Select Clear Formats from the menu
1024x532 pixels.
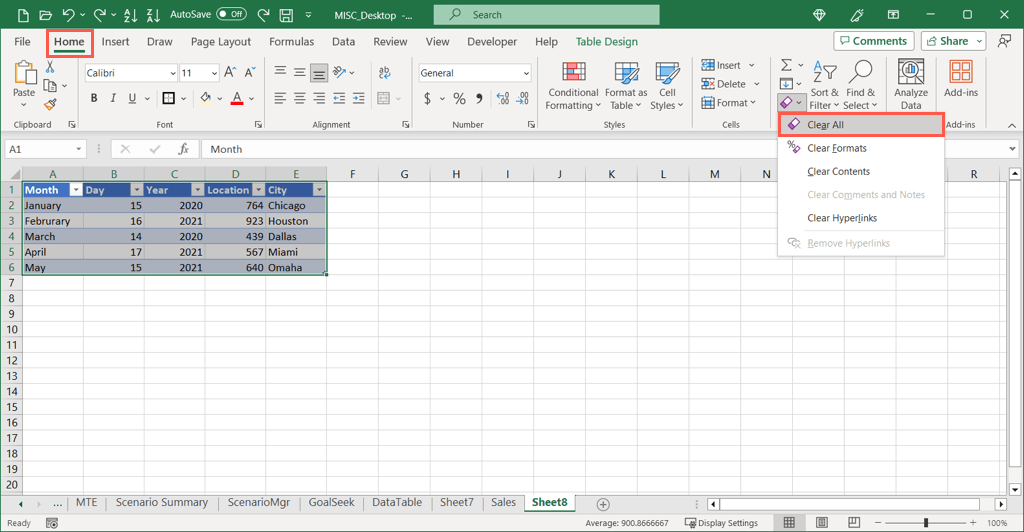click(x=836, y=148)
